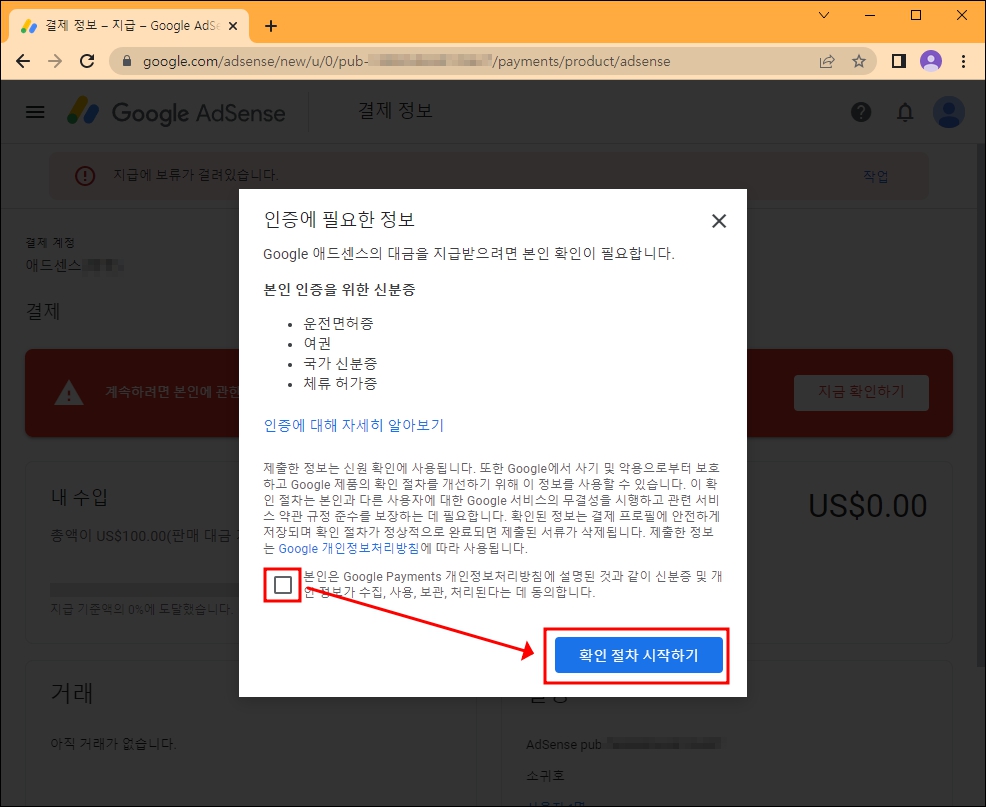This screenshot has width=986, height=807.
Task: Click the 거래 section heading
Action: pos(72,693)
